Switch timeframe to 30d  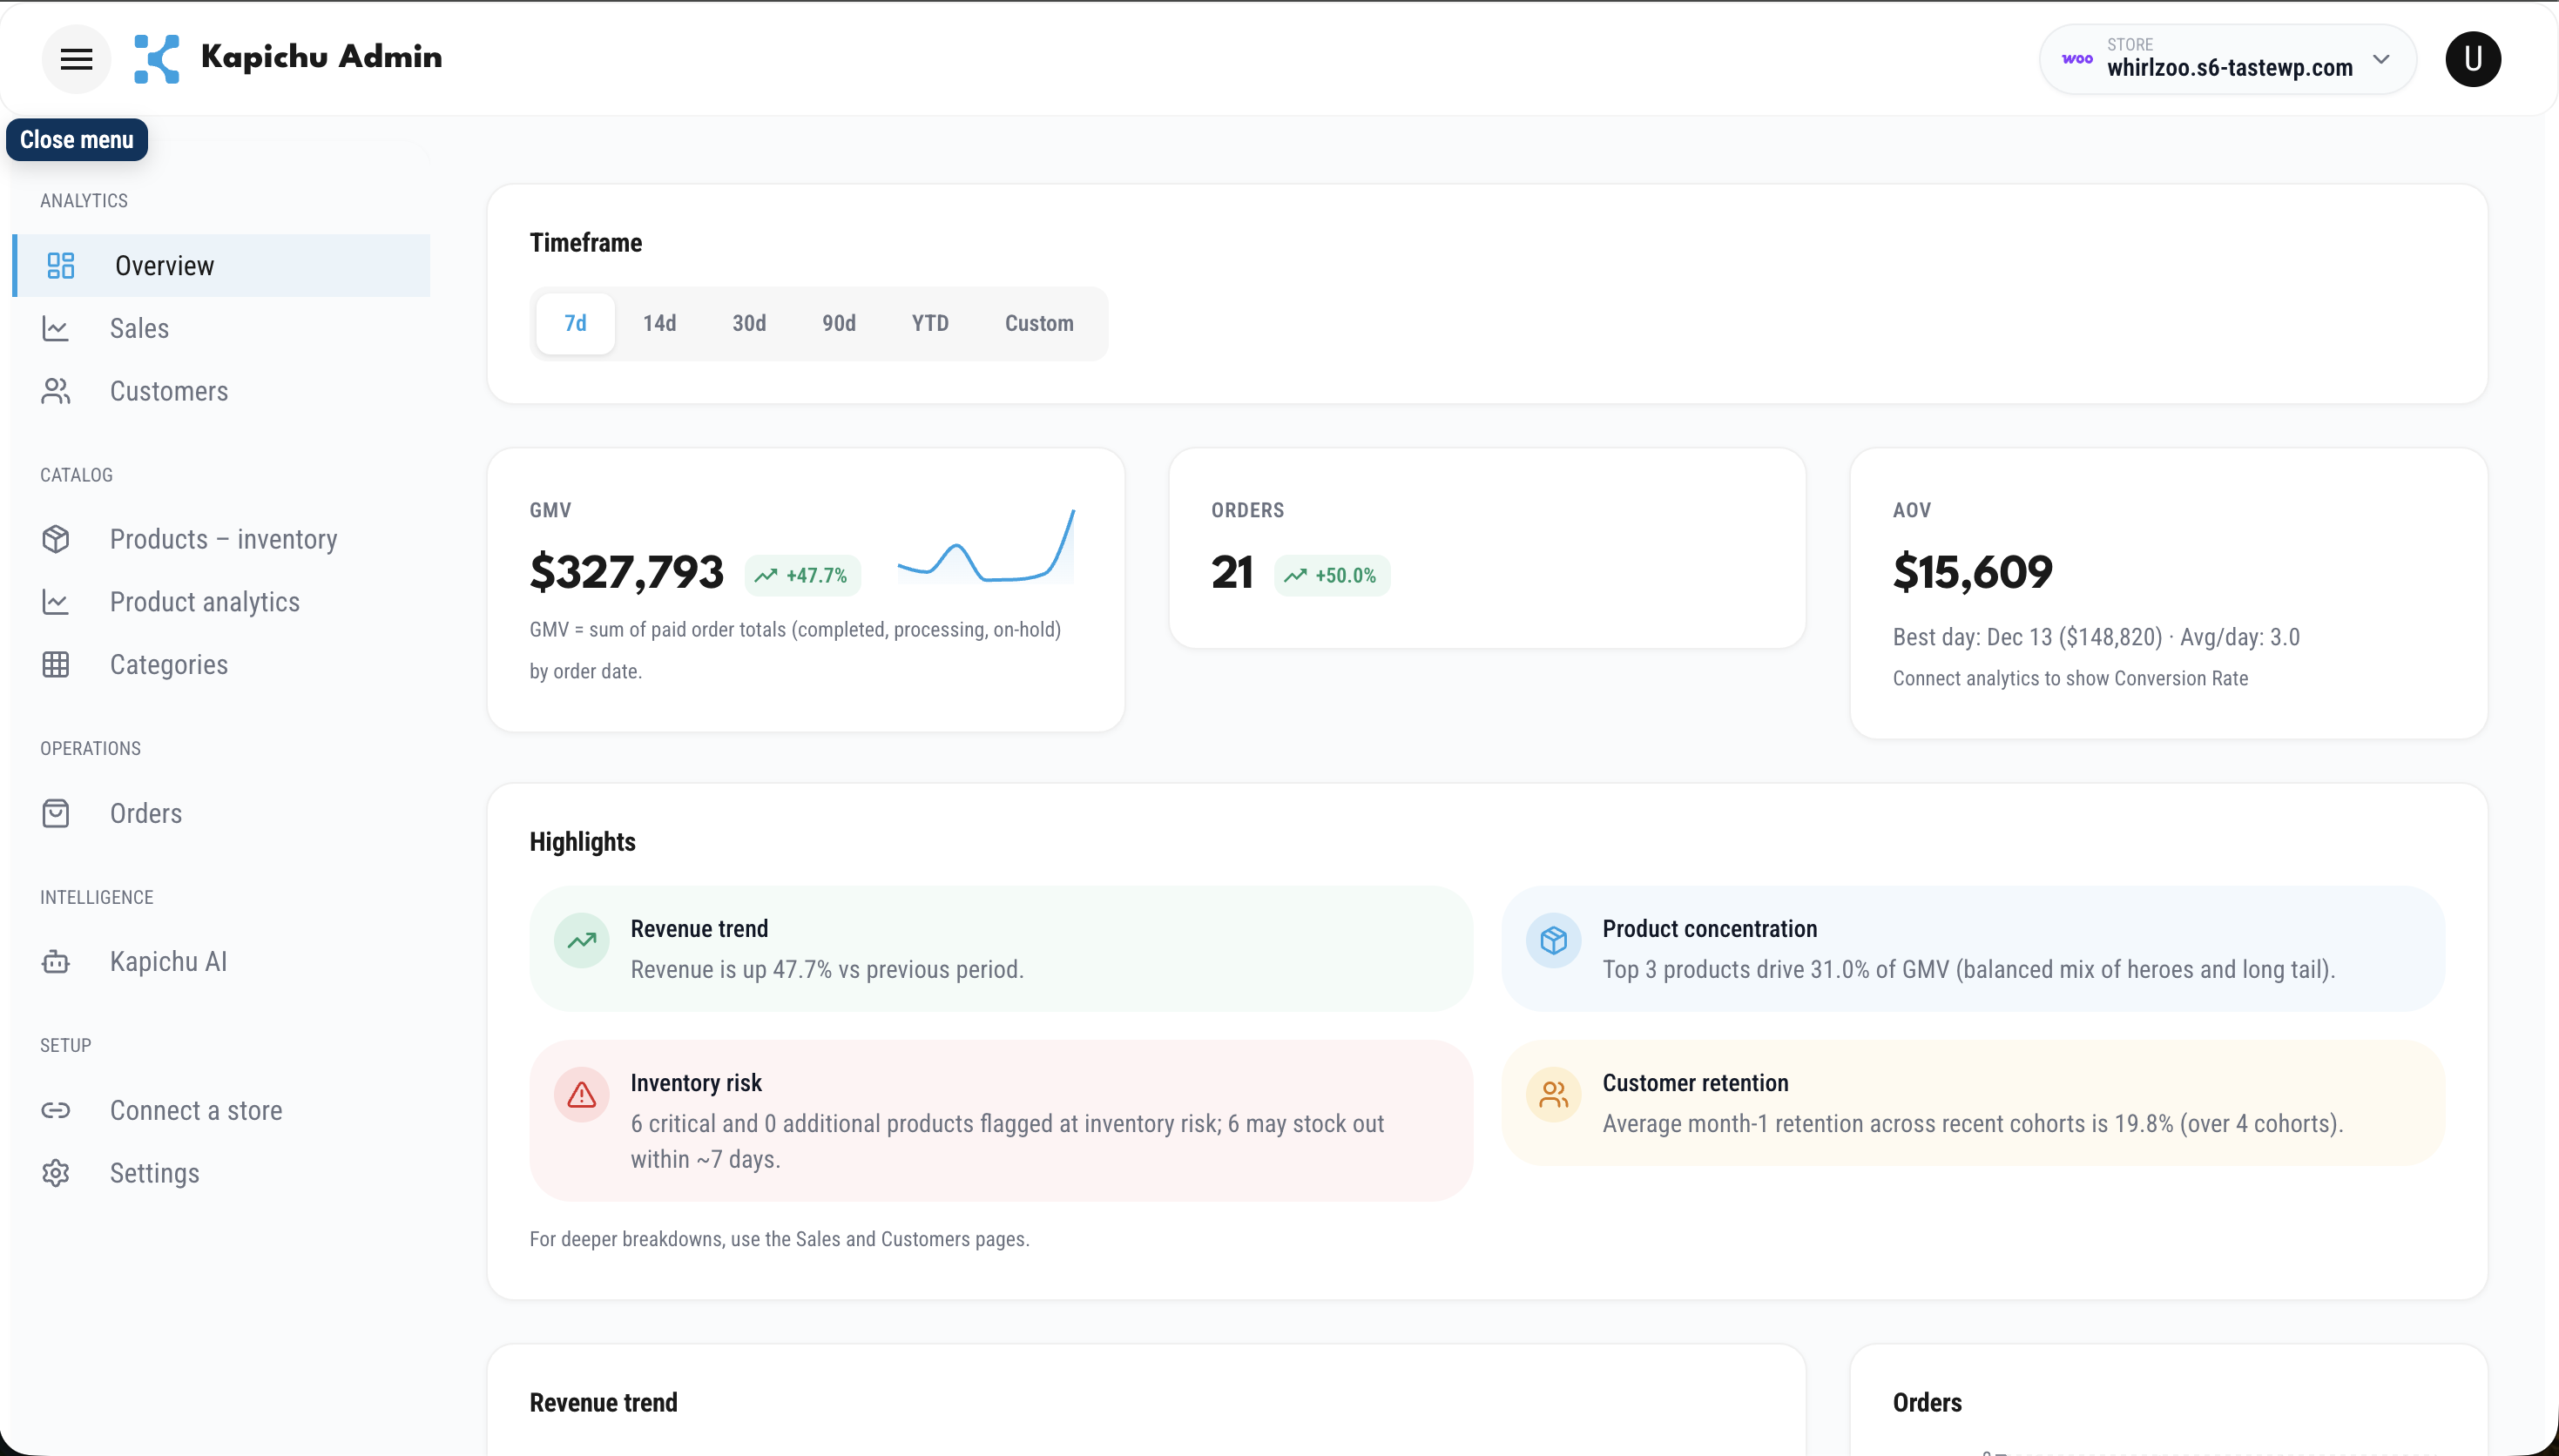coord(749,323)
